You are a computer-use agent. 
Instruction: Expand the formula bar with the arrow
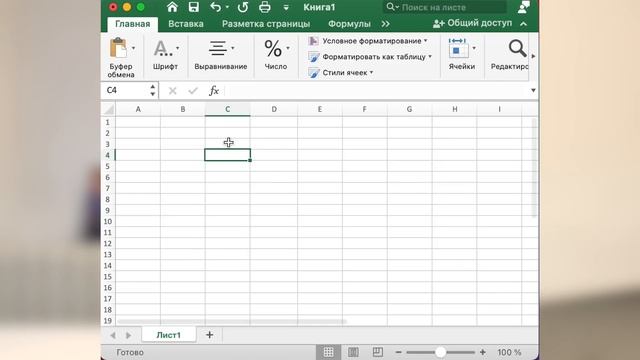point(533,90)
